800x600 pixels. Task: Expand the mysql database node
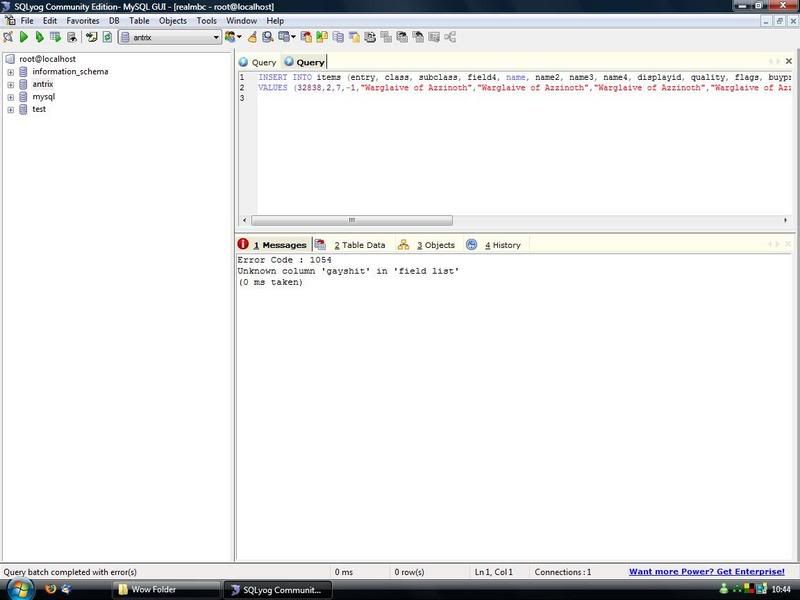pos(10,97)
